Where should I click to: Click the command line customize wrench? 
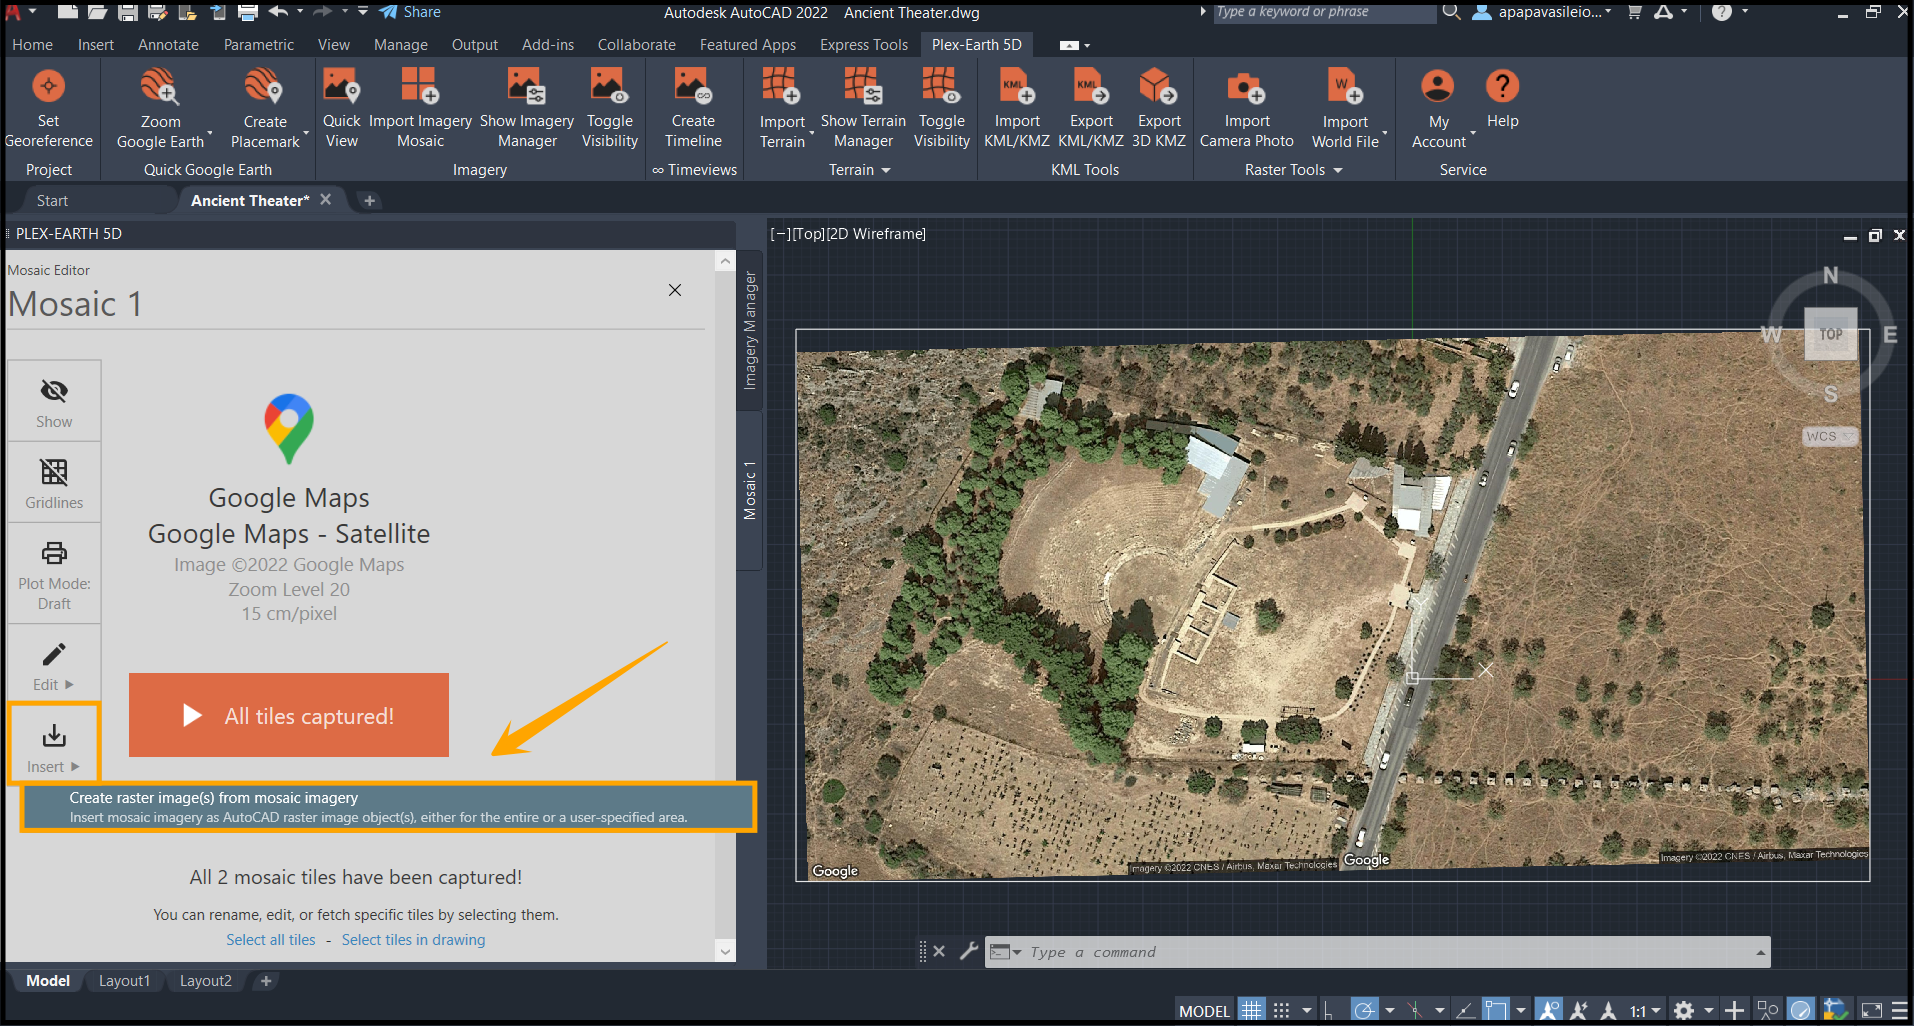click(x=968, y=951)
